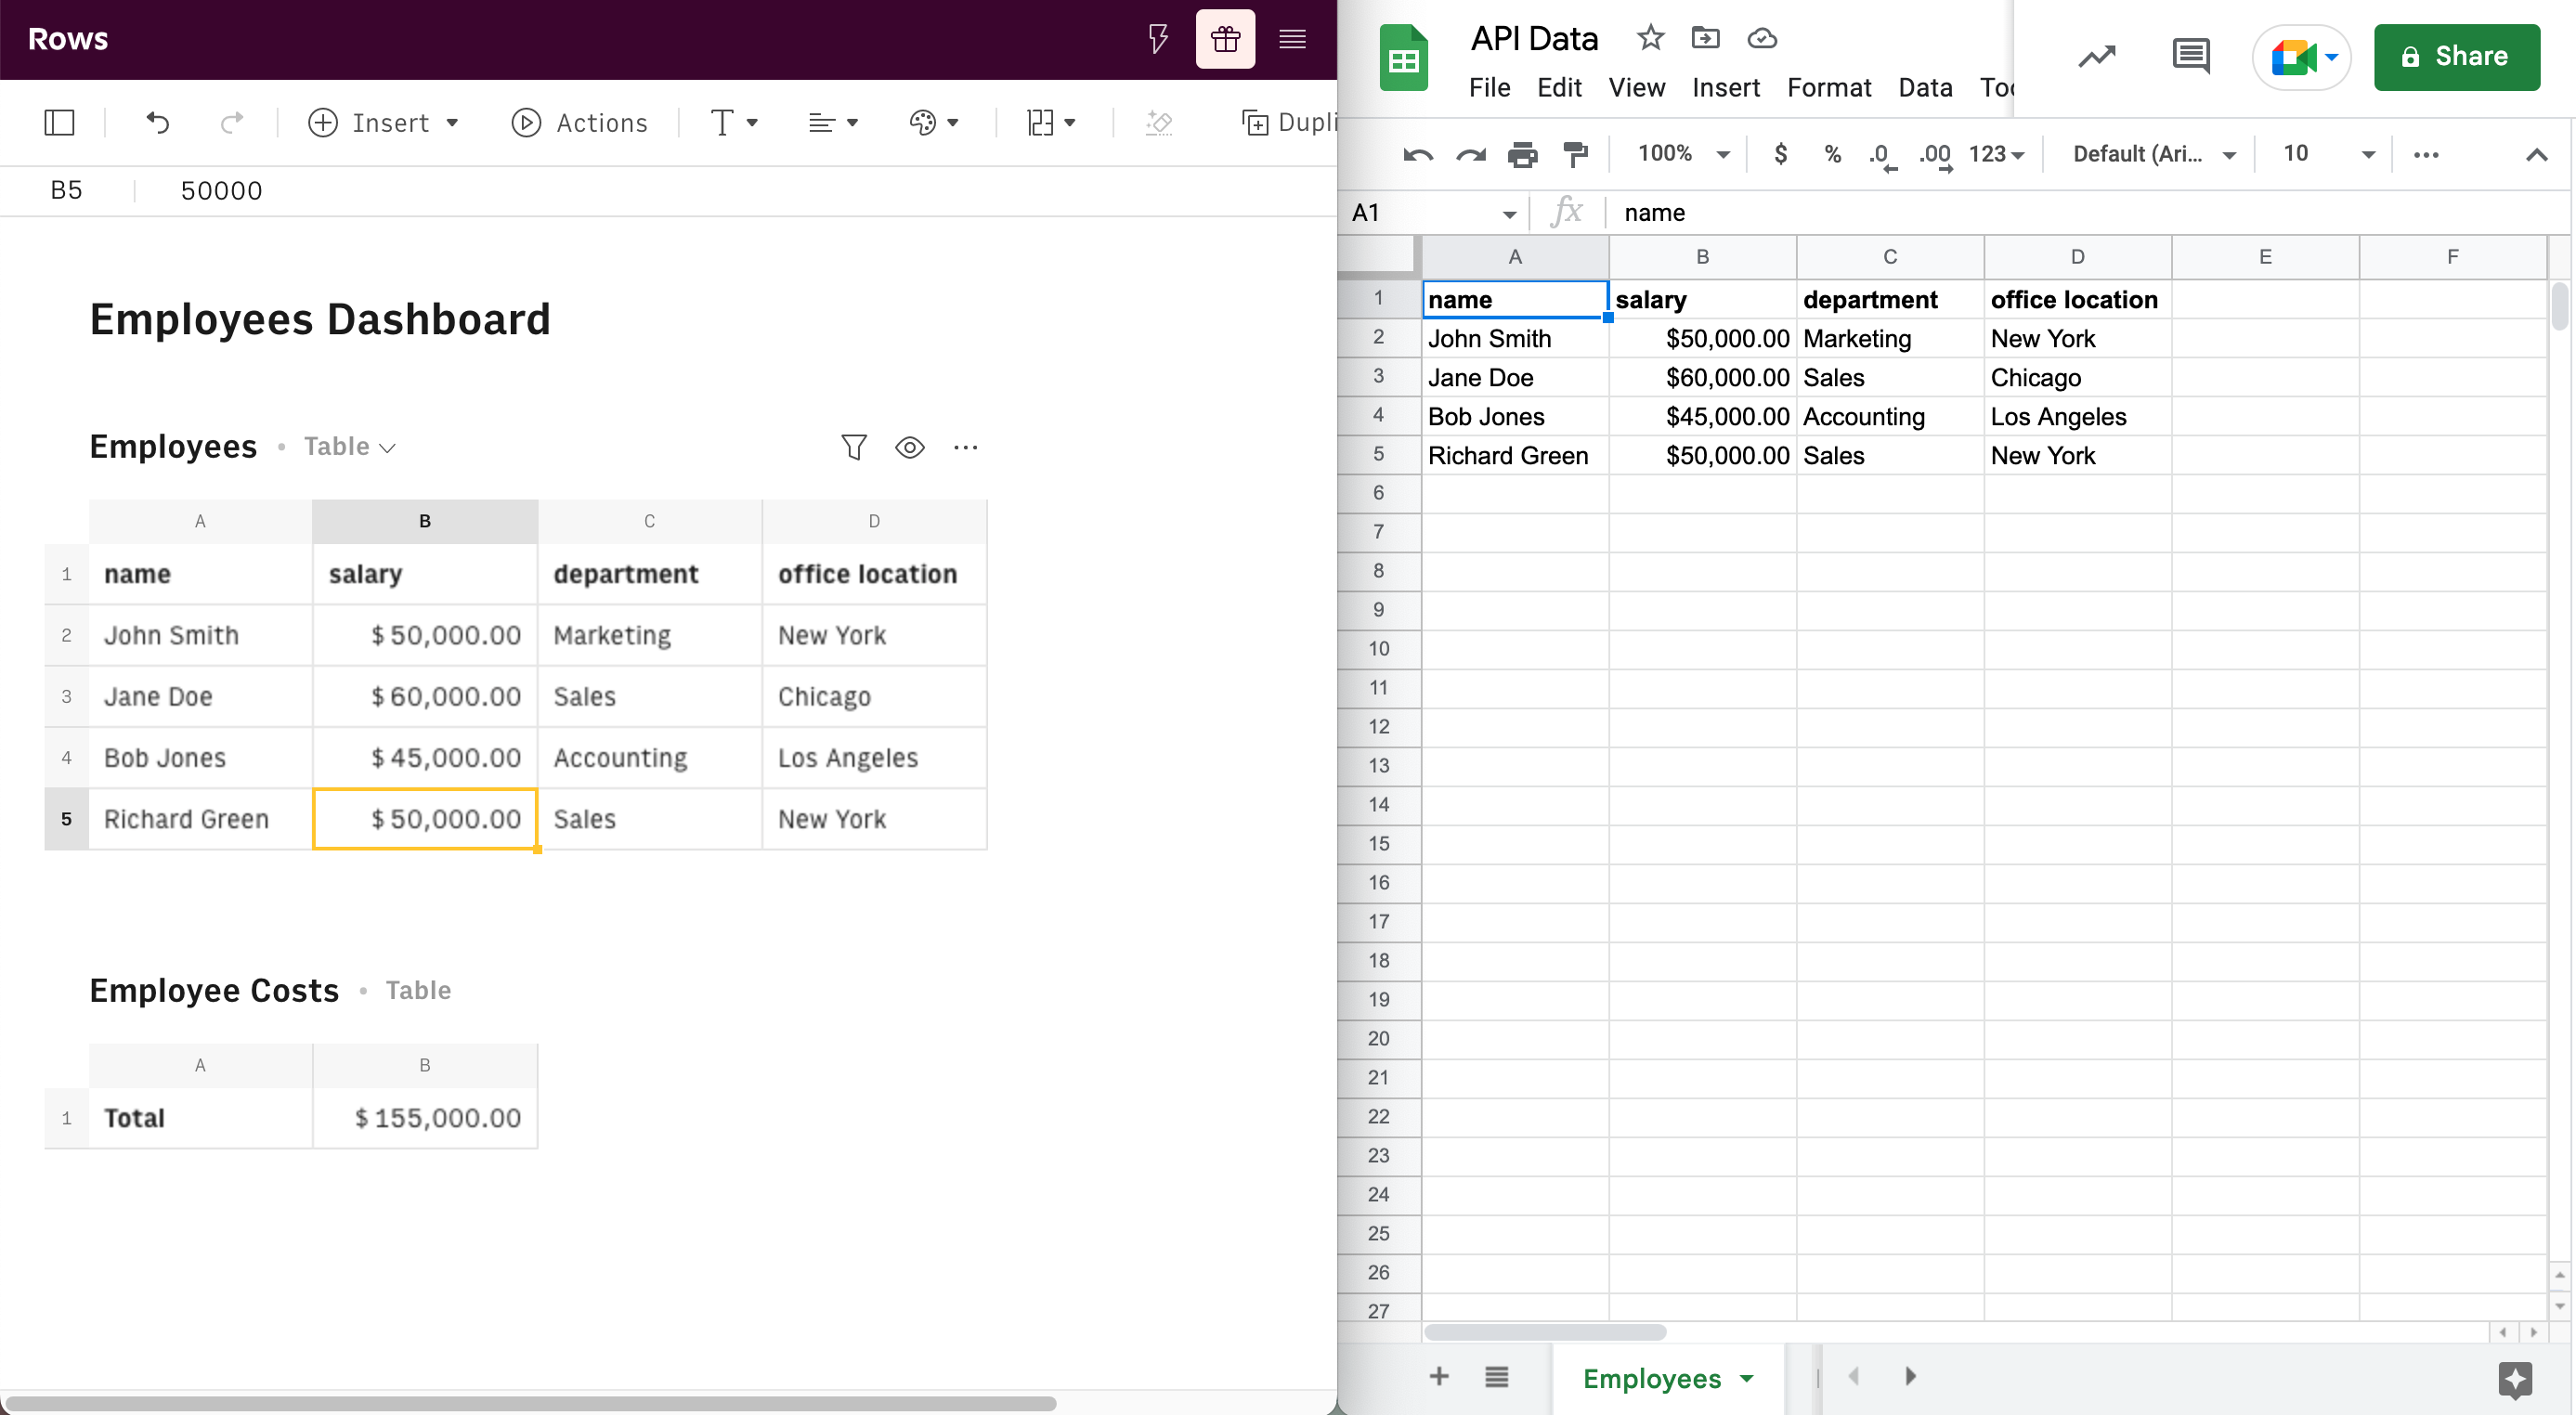Viewport: 2576px width, 1415px height.
Task: Toggle the Rows sidebar panel icon
Action: (59, 122)
